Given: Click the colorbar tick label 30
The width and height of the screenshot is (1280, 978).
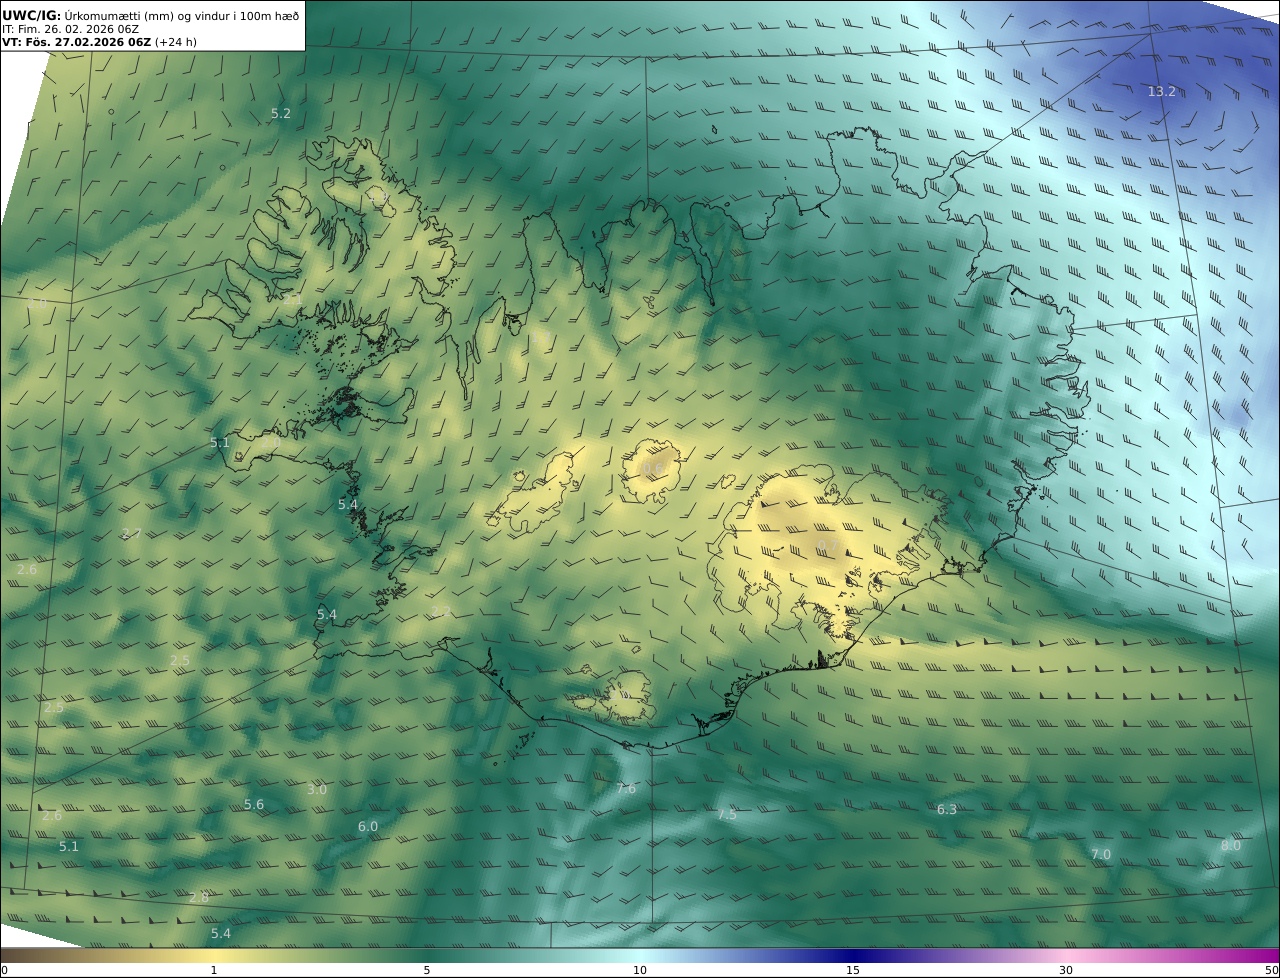Looking at the screenshot, I should tap(1066, 970).
